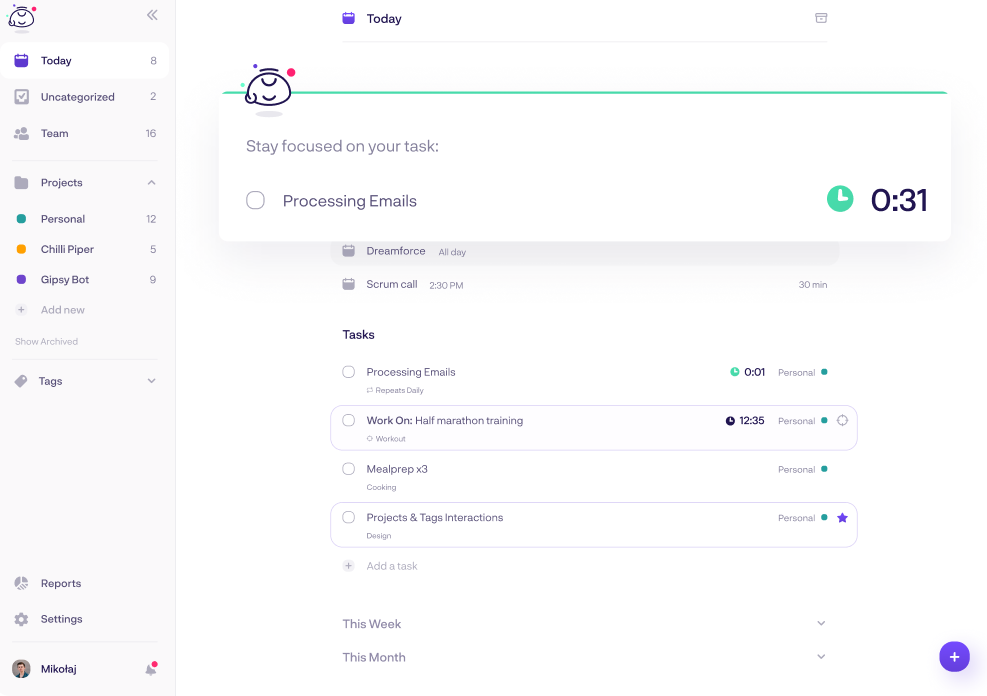Click the Tags label icon

pyautogui.click(x=21, y=381)
